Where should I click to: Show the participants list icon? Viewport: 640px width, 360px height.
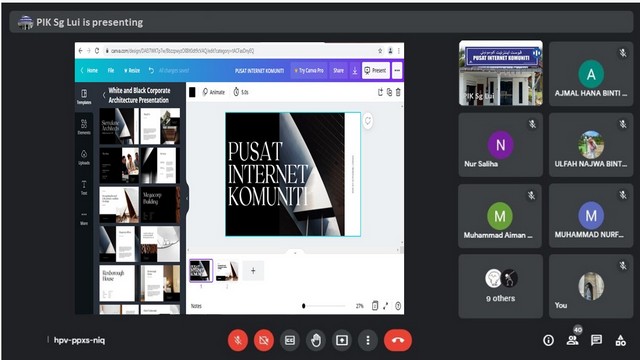tap(573, 340)
